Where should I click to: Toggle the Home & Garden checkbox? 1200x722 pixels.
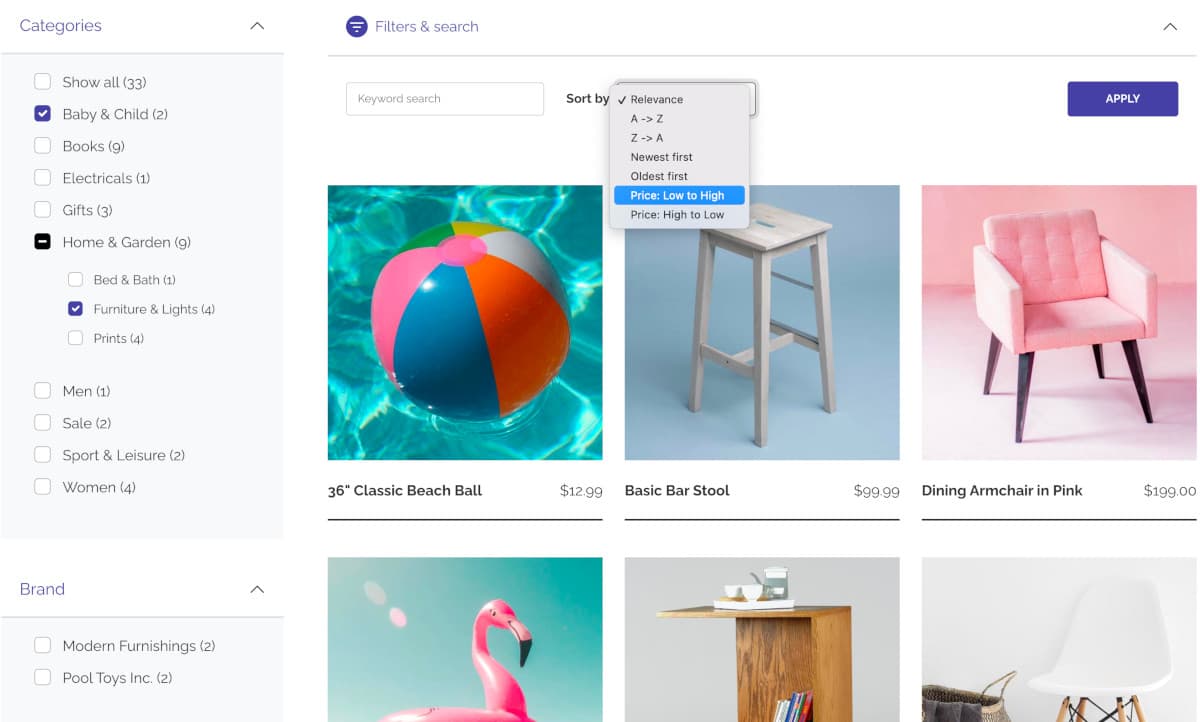pyautogui.click(x=43, y=242)
